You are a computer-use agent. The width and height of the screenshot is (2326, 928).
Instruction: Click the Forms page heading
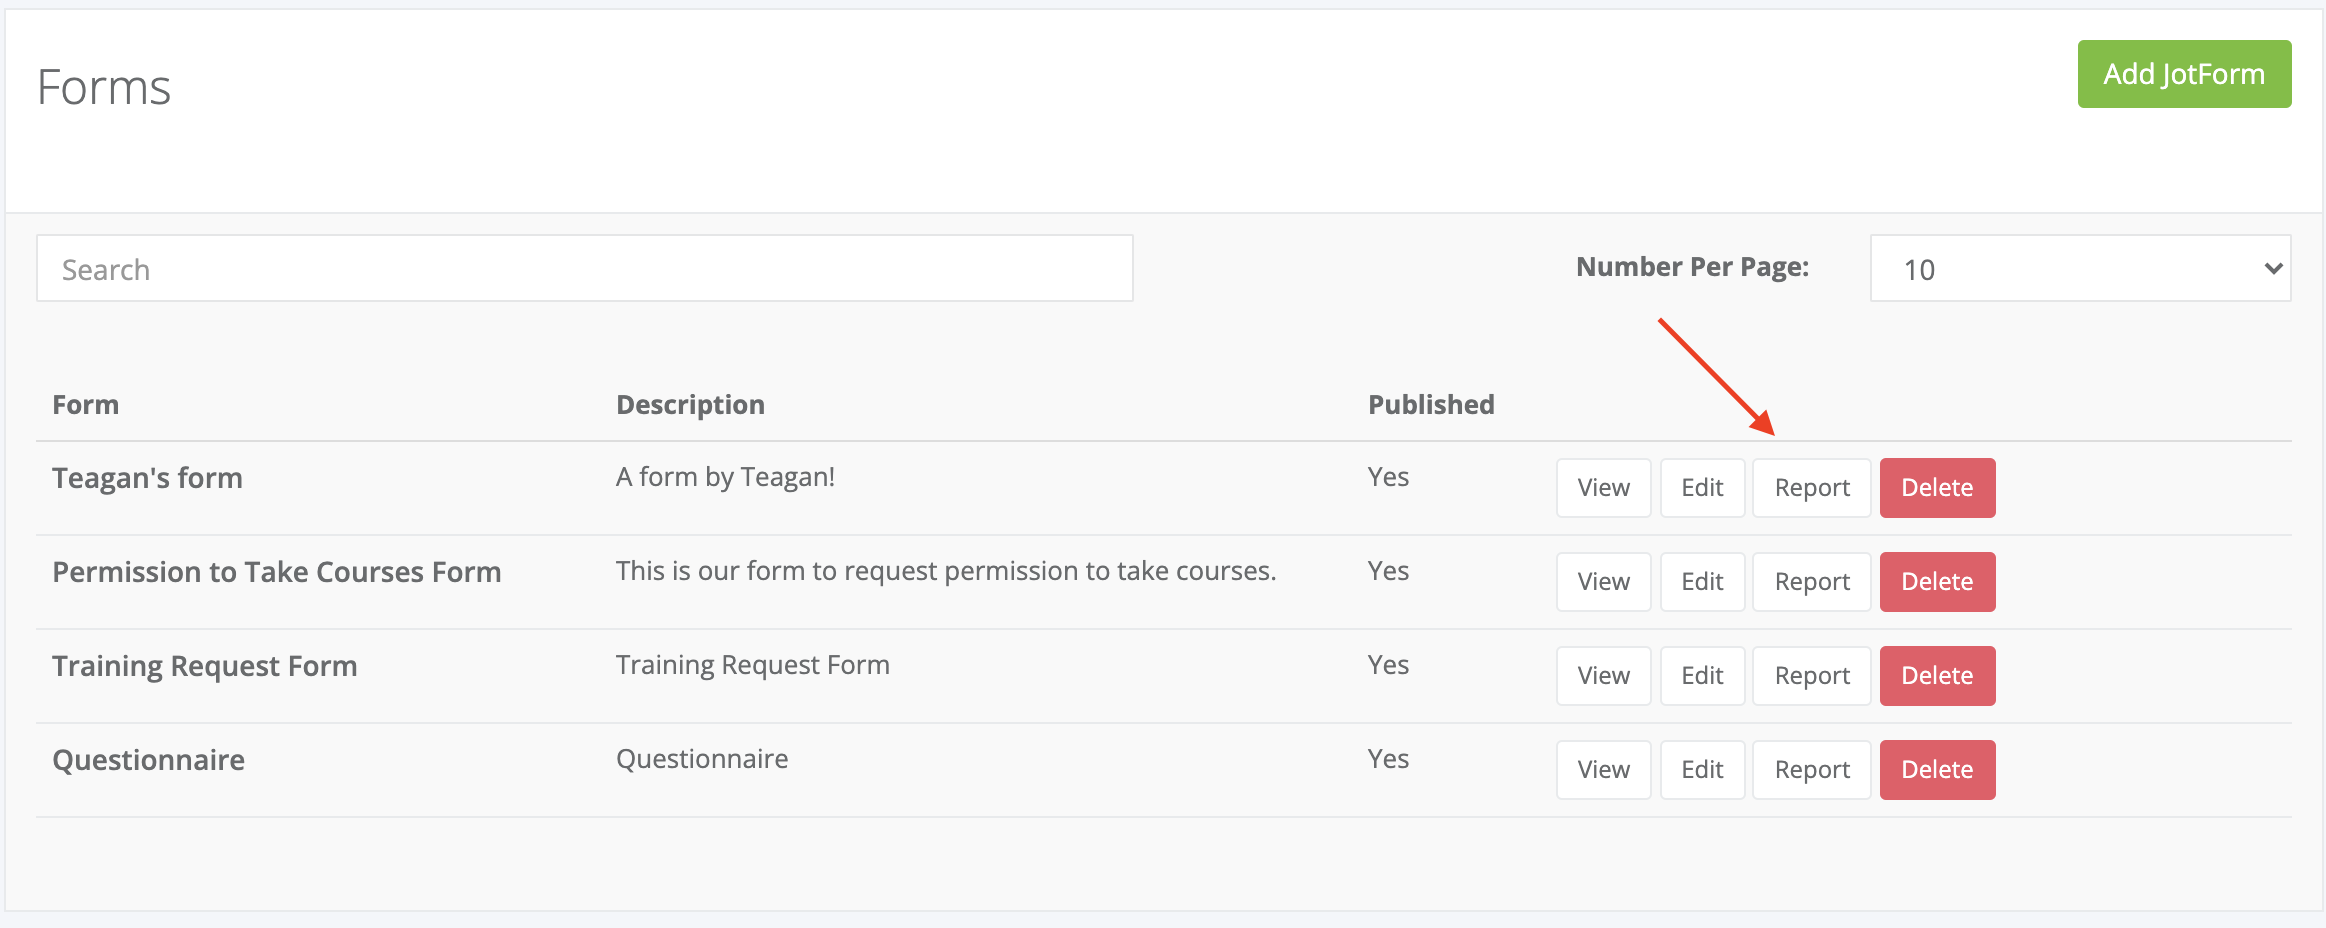104,87
